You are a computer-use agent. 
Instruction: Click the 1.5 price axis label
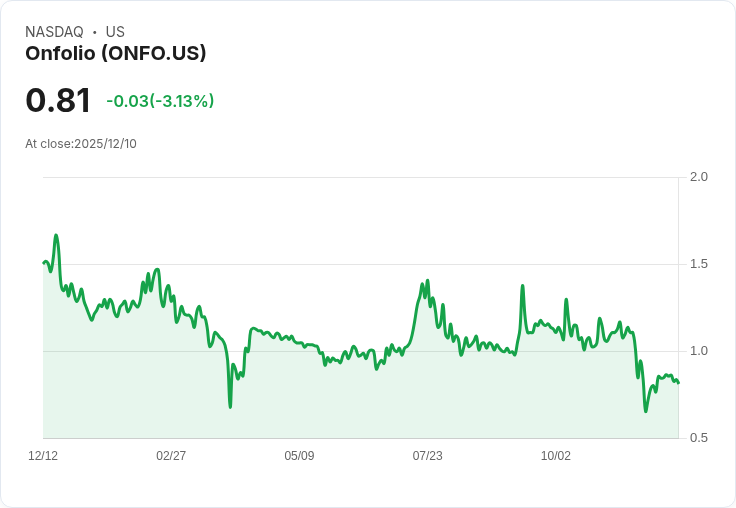tap(699, 264)
